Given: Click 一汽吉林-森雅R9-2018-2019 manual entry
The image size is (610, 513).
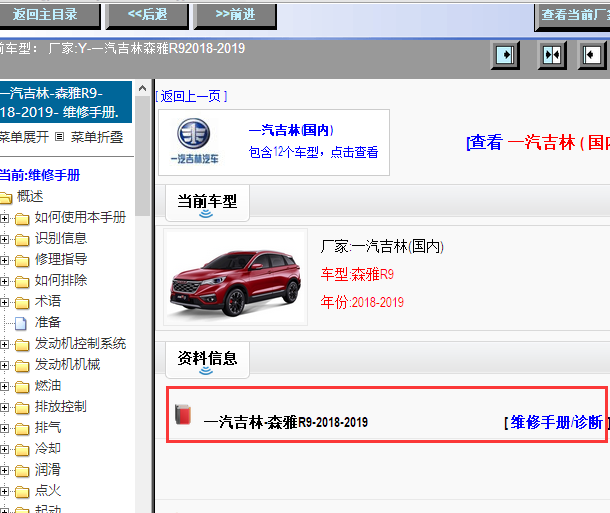Looking at the screenshot, I should pos(286,422).
